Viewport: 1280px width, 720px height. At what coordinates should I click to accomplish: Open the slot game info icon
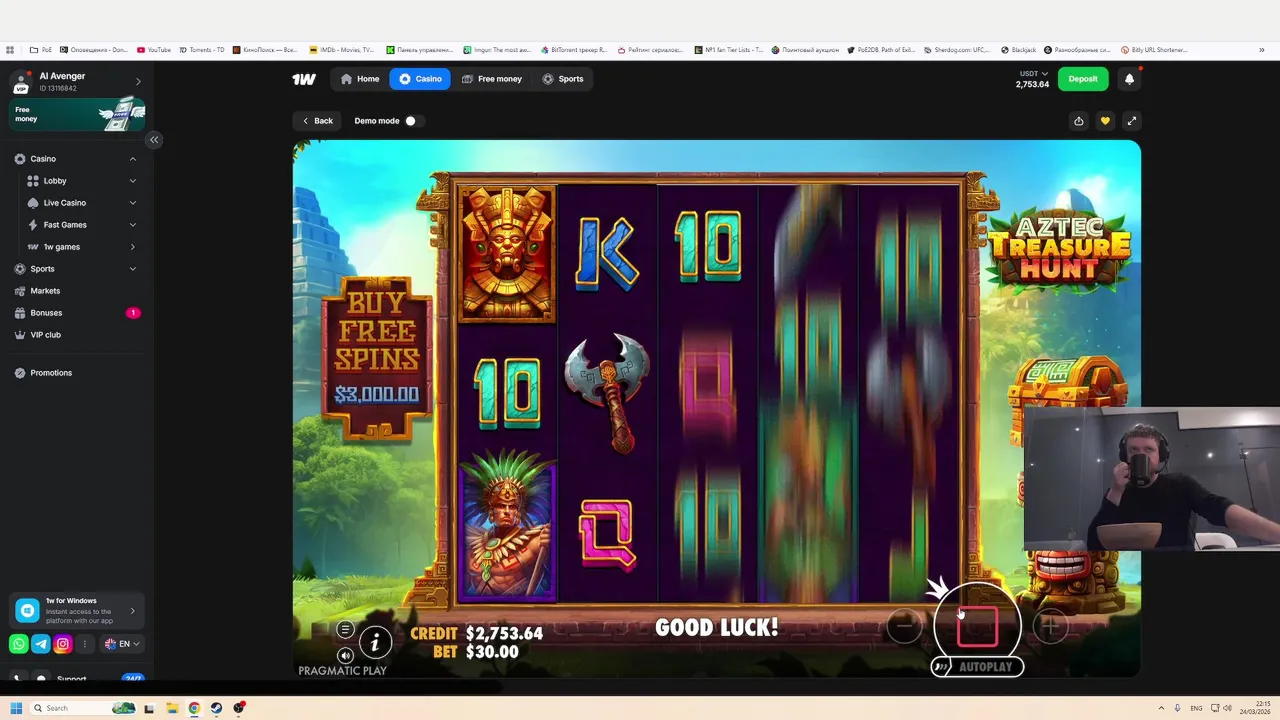(x=375, y=641)
